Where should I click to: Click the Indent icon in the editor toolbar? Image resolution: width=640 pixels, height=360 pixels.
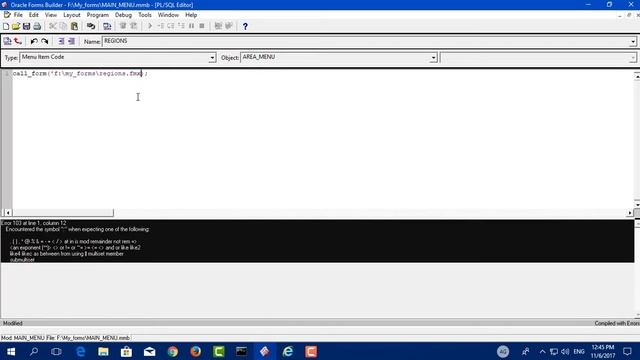[61, 41]
